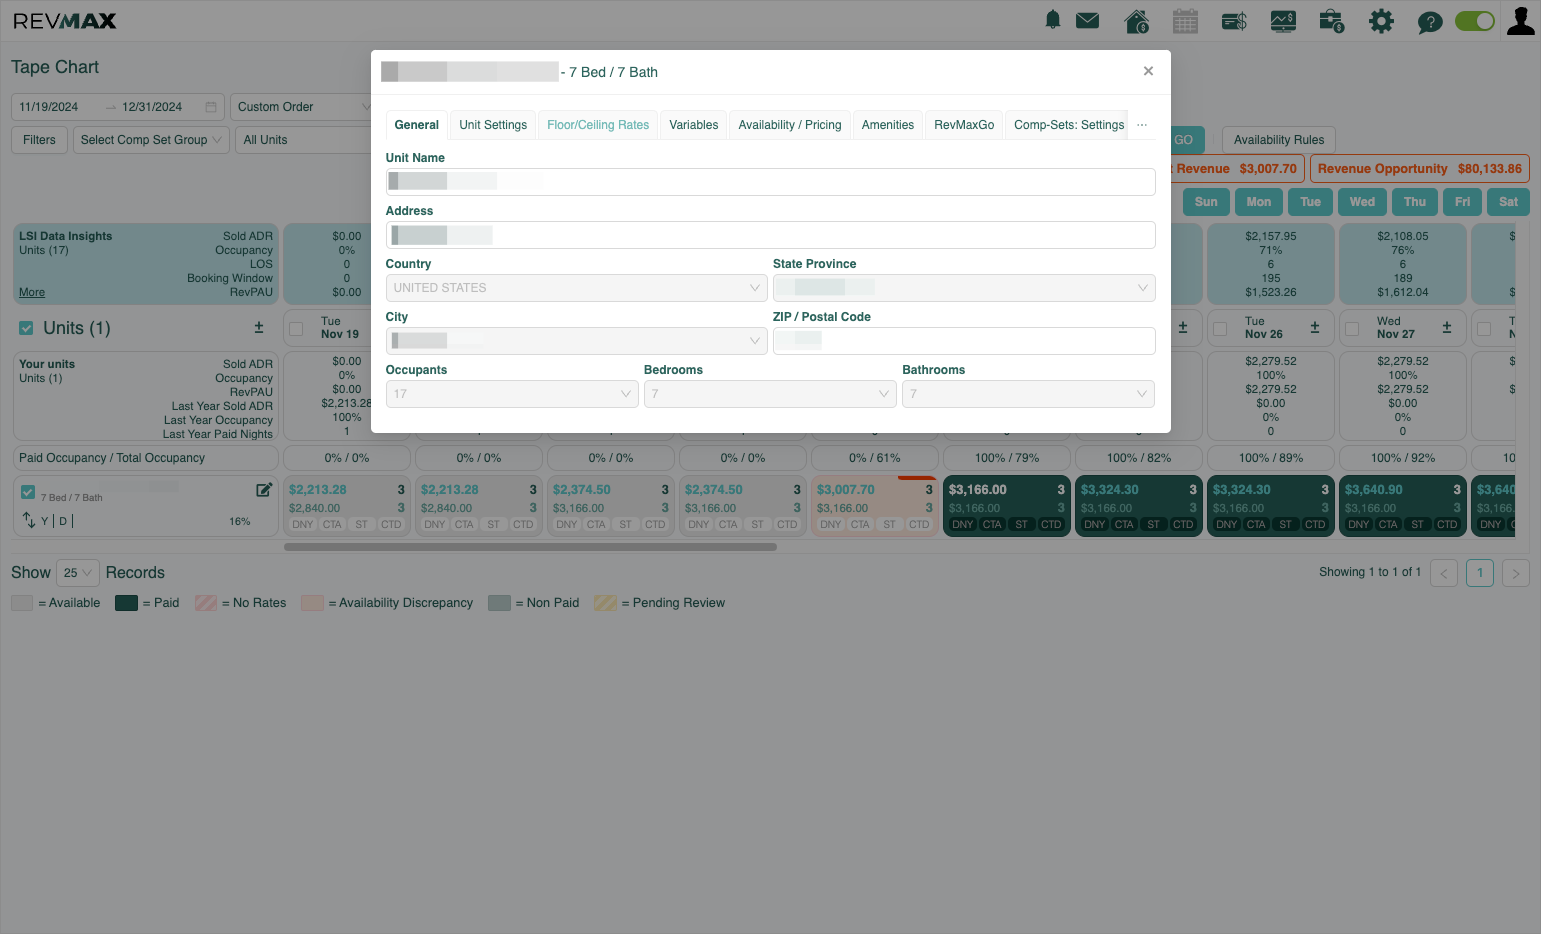Click the Availability Rules button
The height and width of the screenshot is (934, 1541).
pyautogui.click(x=1278, y=140)
